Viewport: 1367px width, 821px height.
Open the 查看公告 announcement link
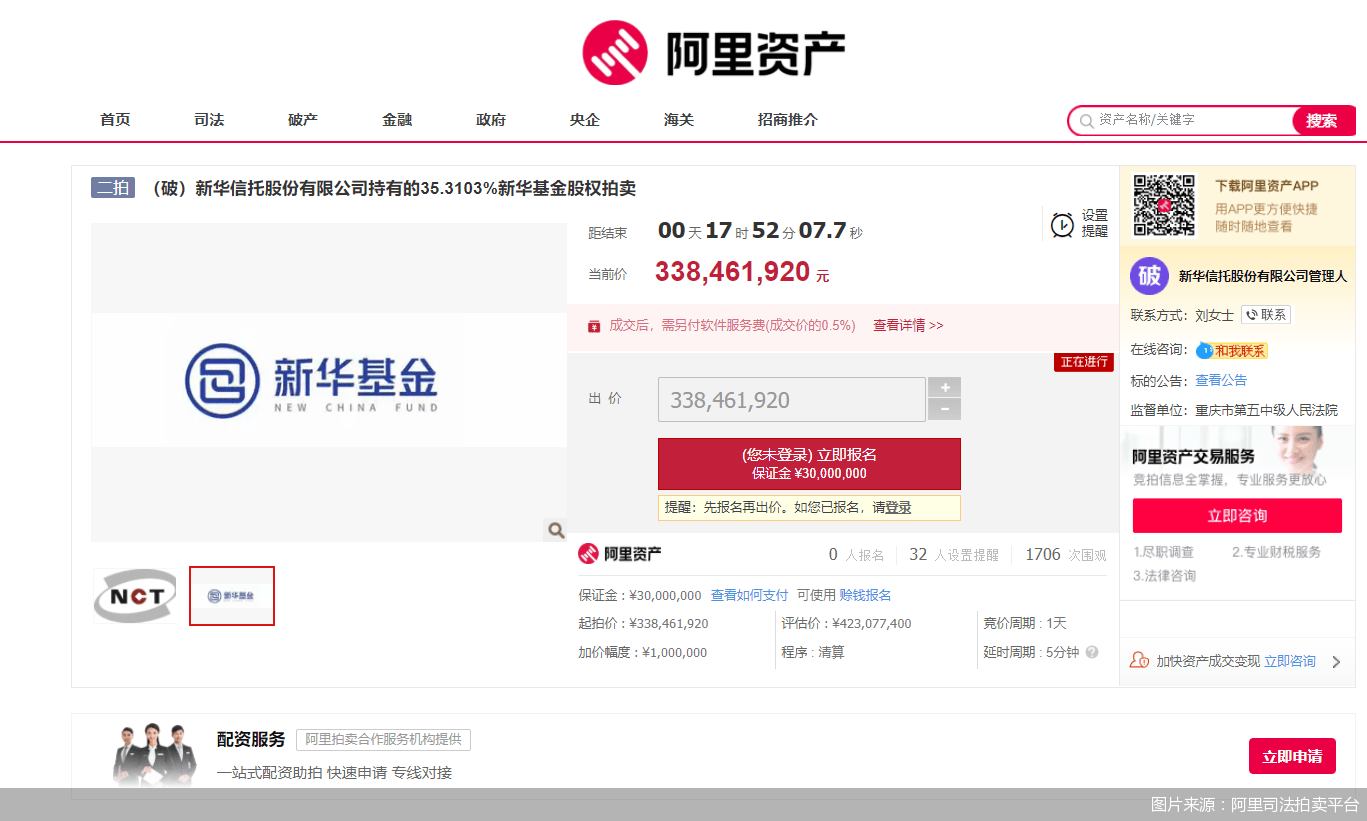(1221, 381)
